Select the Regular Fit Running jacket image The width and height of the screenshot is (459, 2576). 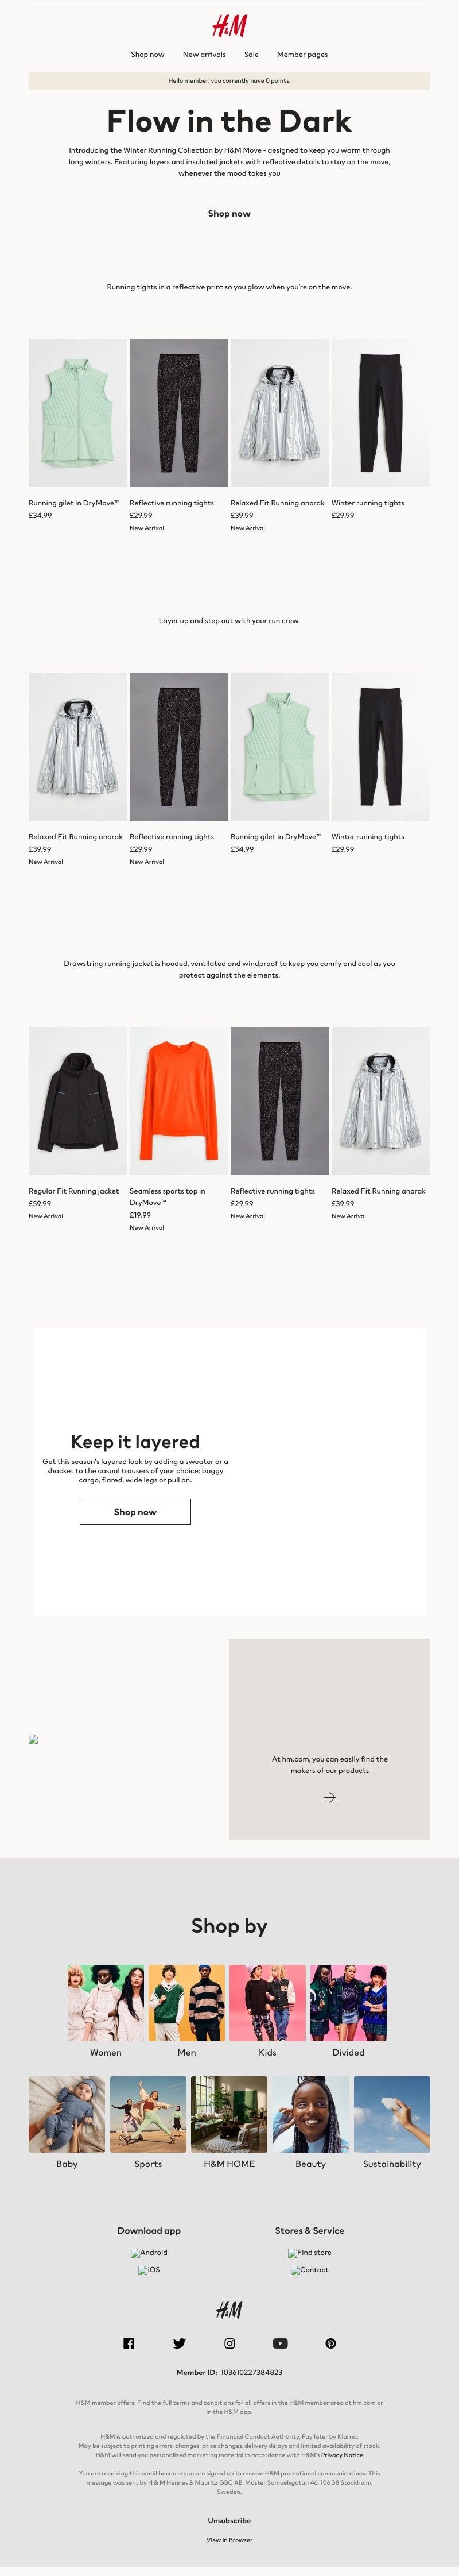(x=78, y=1101)
